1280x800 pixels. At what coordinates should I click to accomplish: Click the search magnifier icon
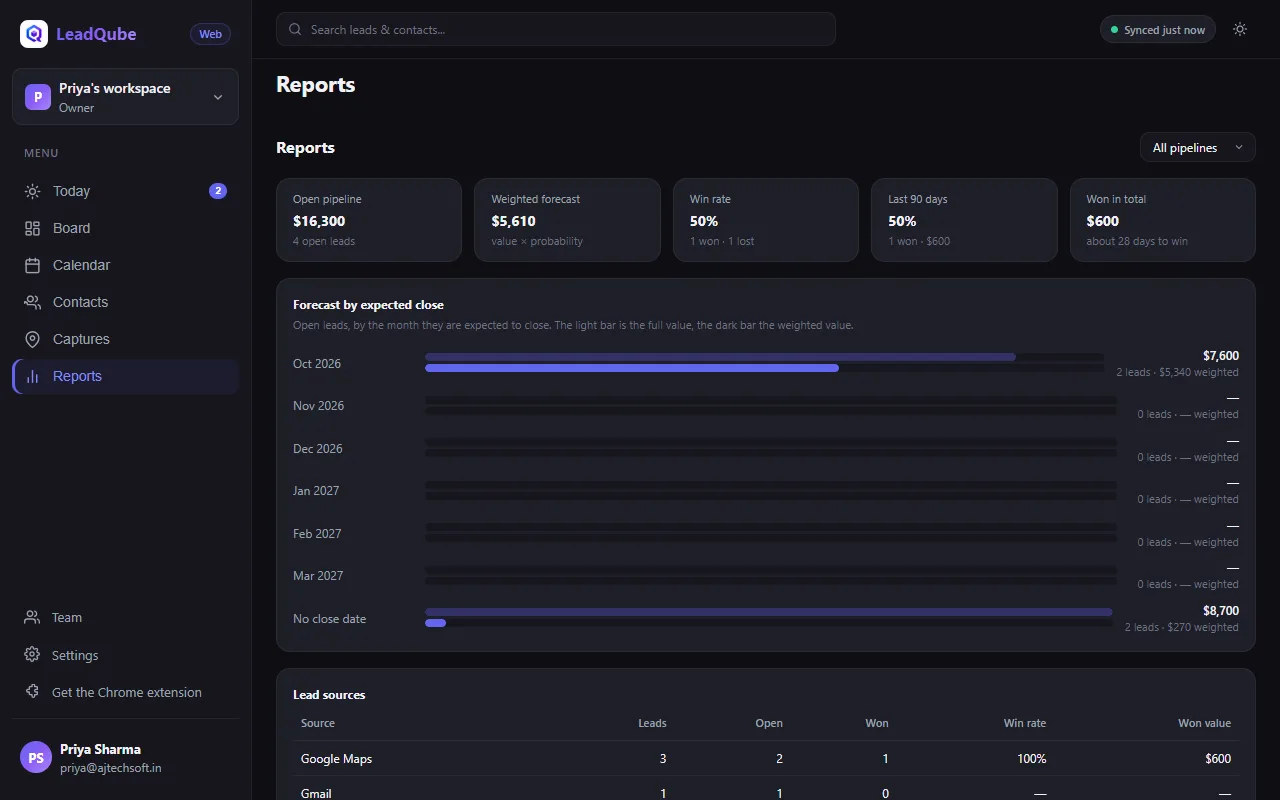[x=295, y=29]
